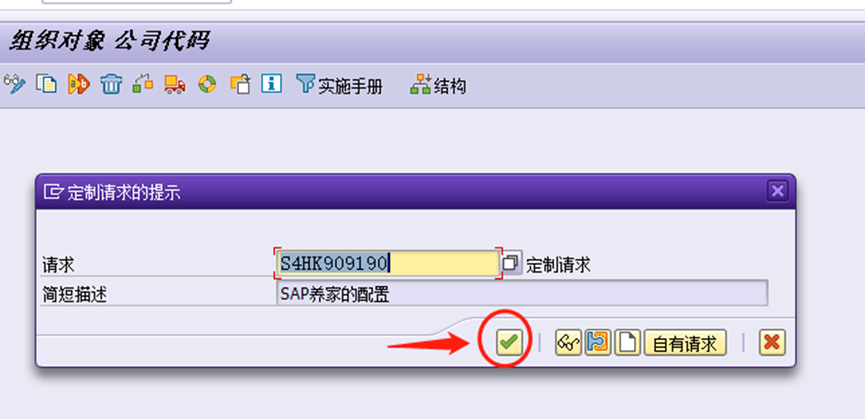865x419 pixels.
Task: Open the value help beside the request field
Action: click(511, 264)
